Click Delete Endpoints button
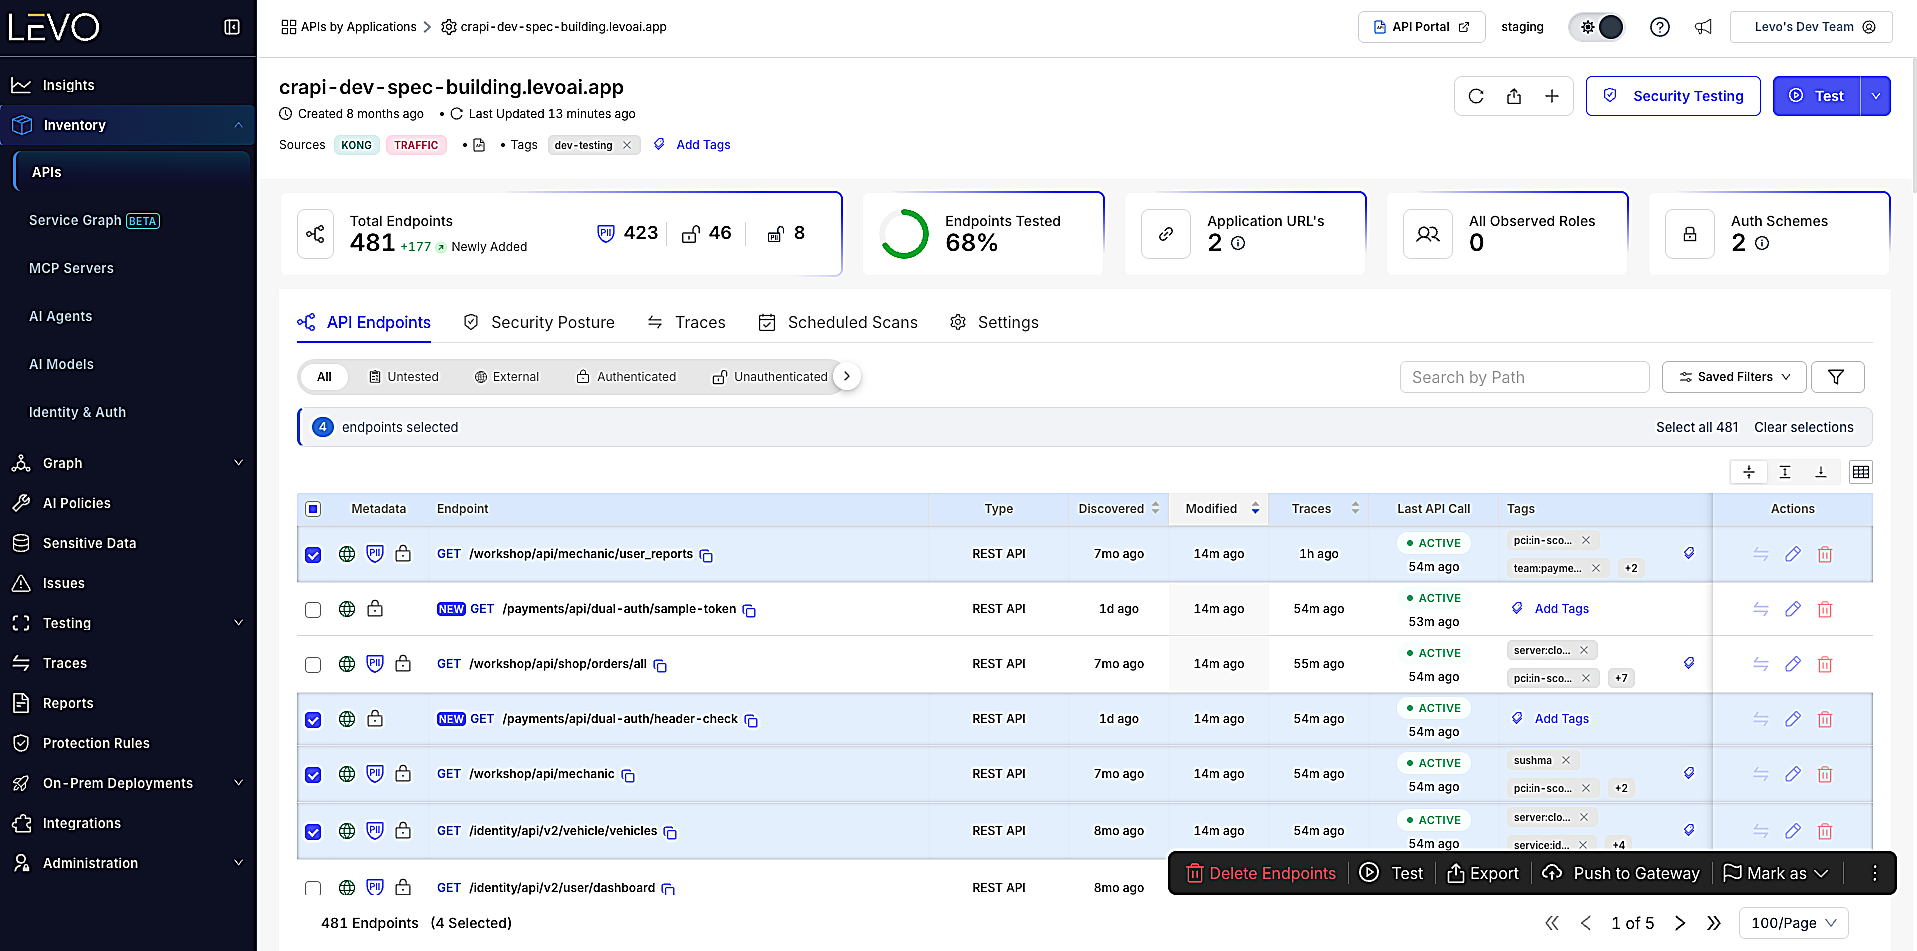 1261,873
